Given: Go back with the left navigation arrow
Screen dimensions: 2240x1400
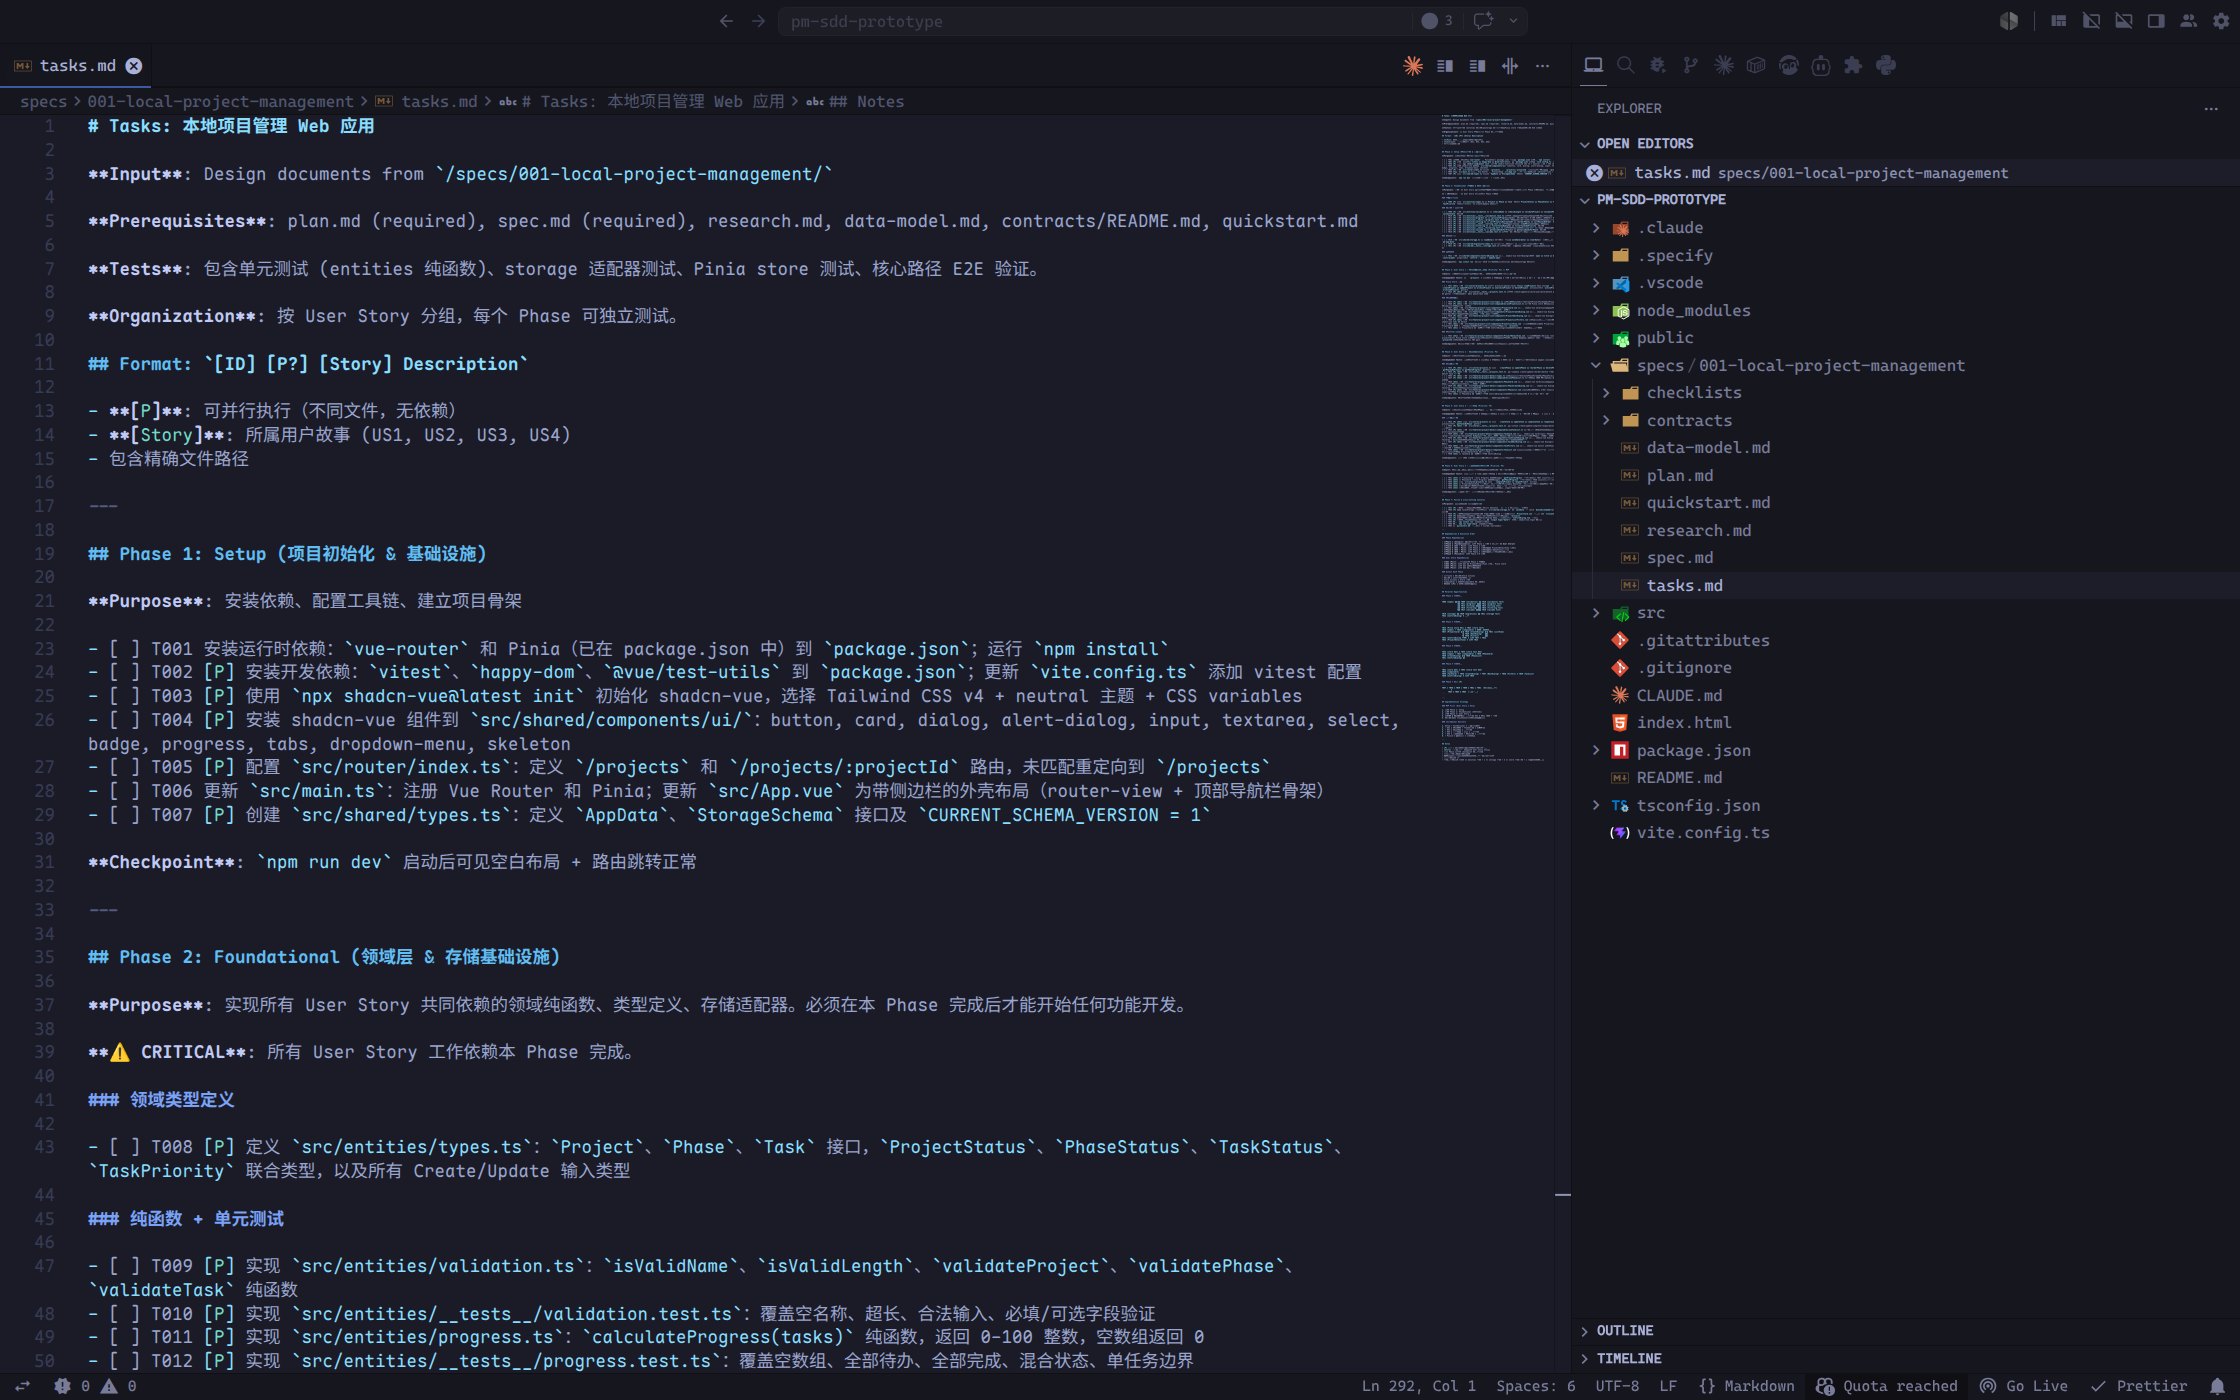Looking at the screenshot, I should (x=726, y=21).
